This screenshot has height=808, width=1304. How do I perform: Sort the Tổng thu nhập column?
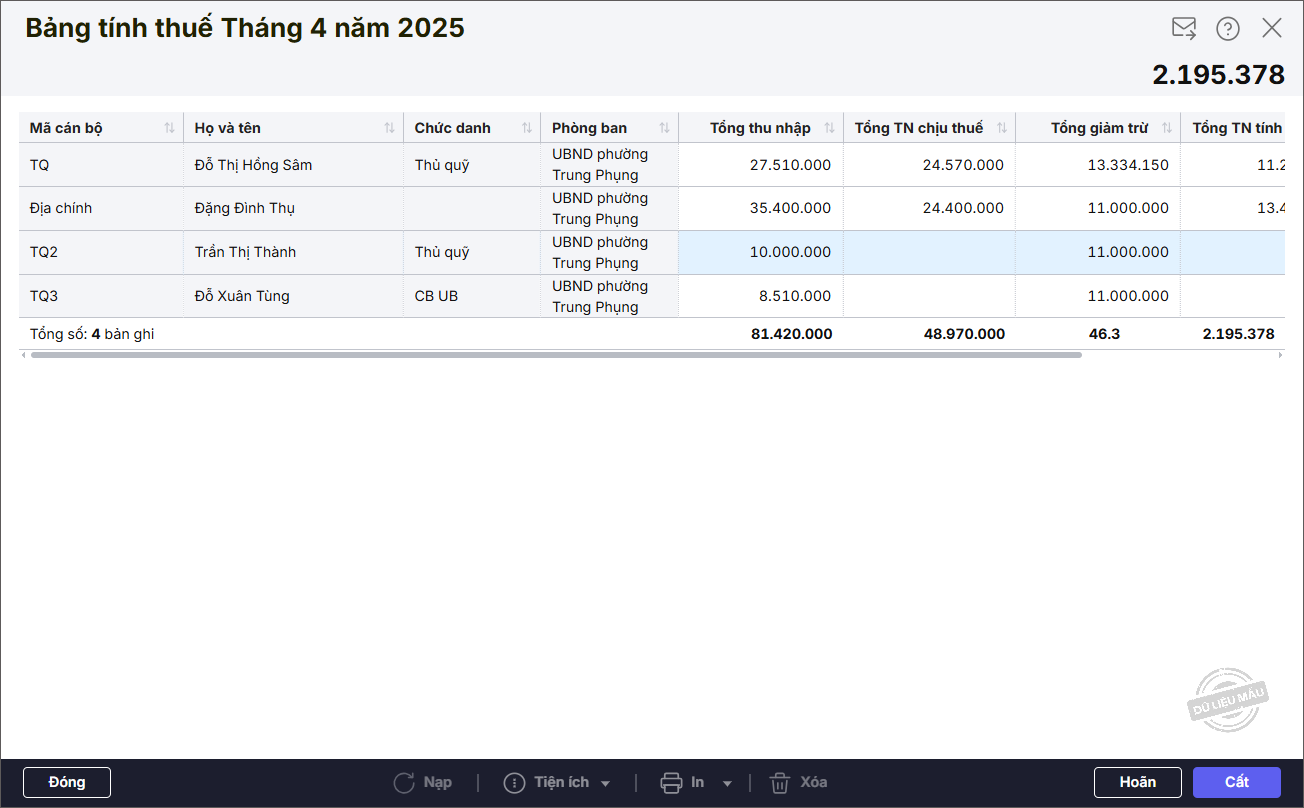click(829, 128)
